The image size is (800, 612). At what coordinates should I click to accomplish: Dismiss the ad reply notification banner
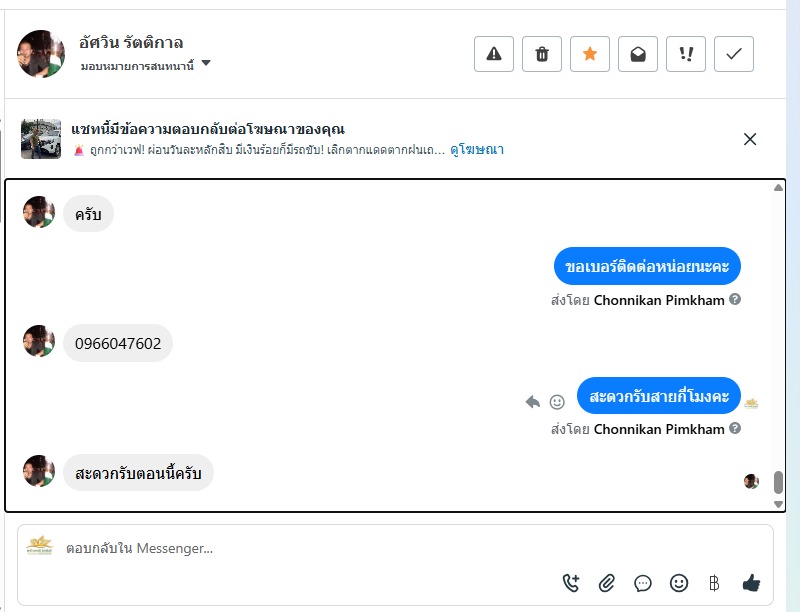[750, 139]
